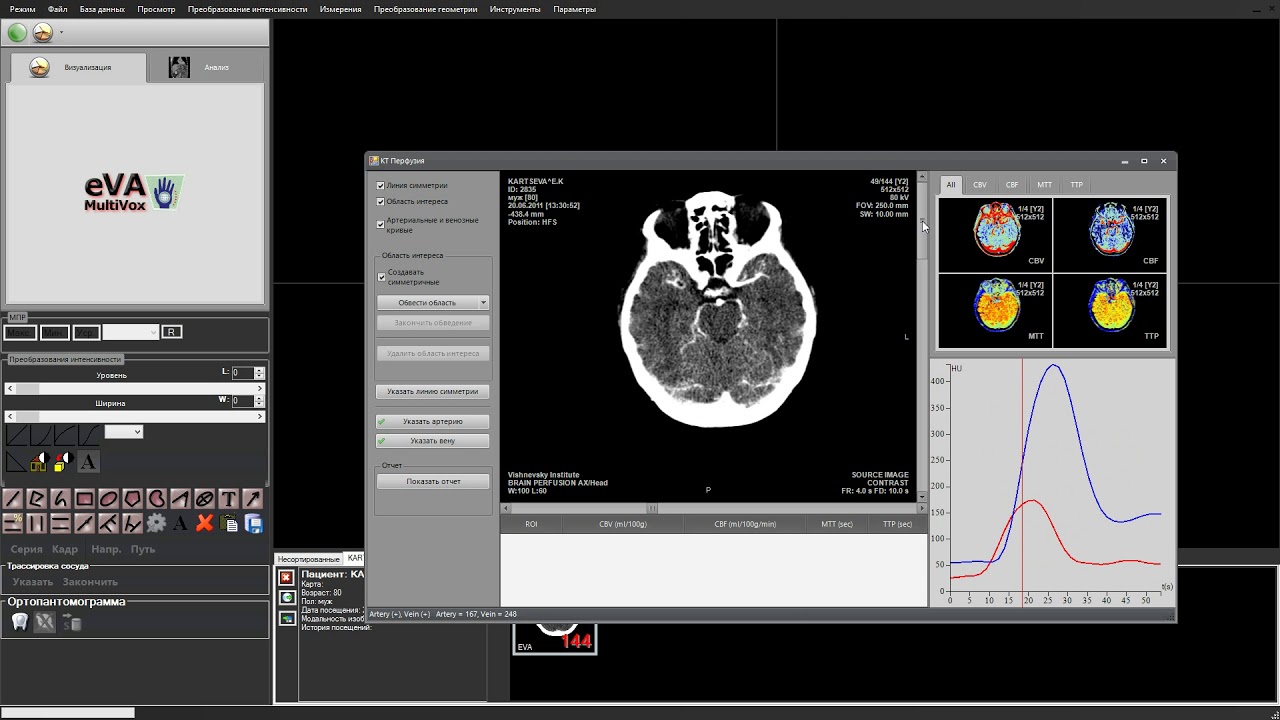This screenshot has width=1280, height=720.
Task: Select the angle measurement tool
Action: pyautogui.click(x=180, y=498)
